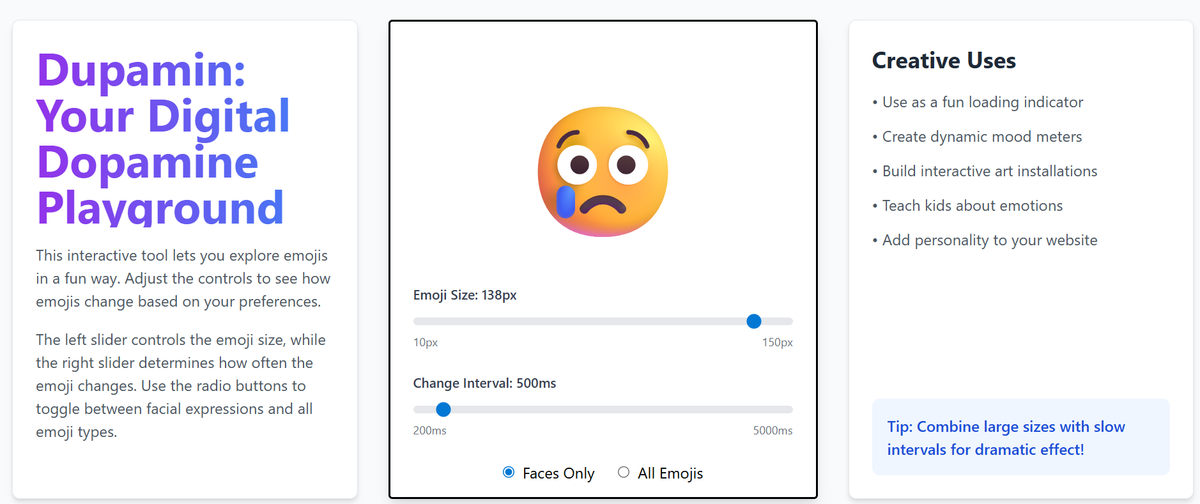Click the Emoji Size slider handle
The image size is (1200, 504).
click(x=754, y=321)
